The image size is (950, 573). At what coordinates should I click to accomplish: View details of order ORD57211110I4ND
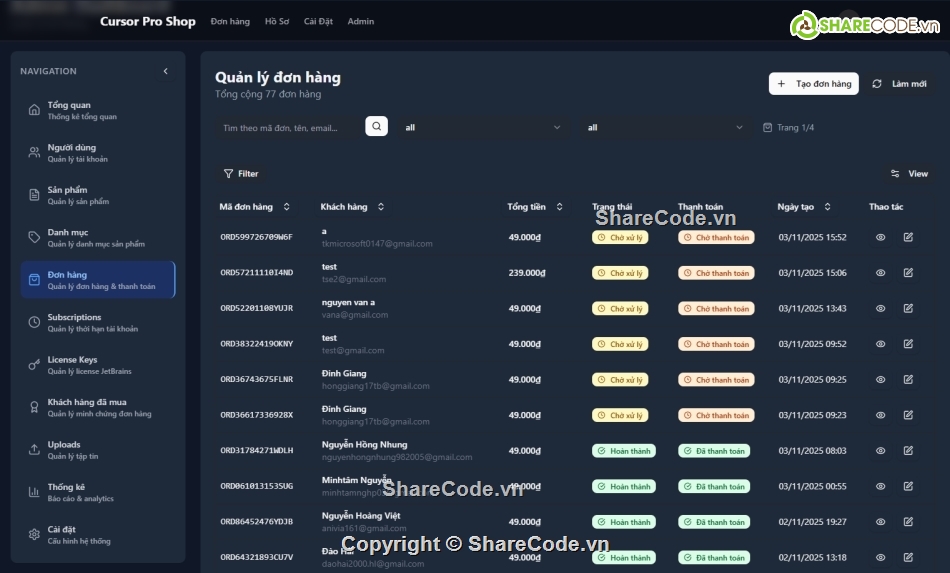(880, 273)
